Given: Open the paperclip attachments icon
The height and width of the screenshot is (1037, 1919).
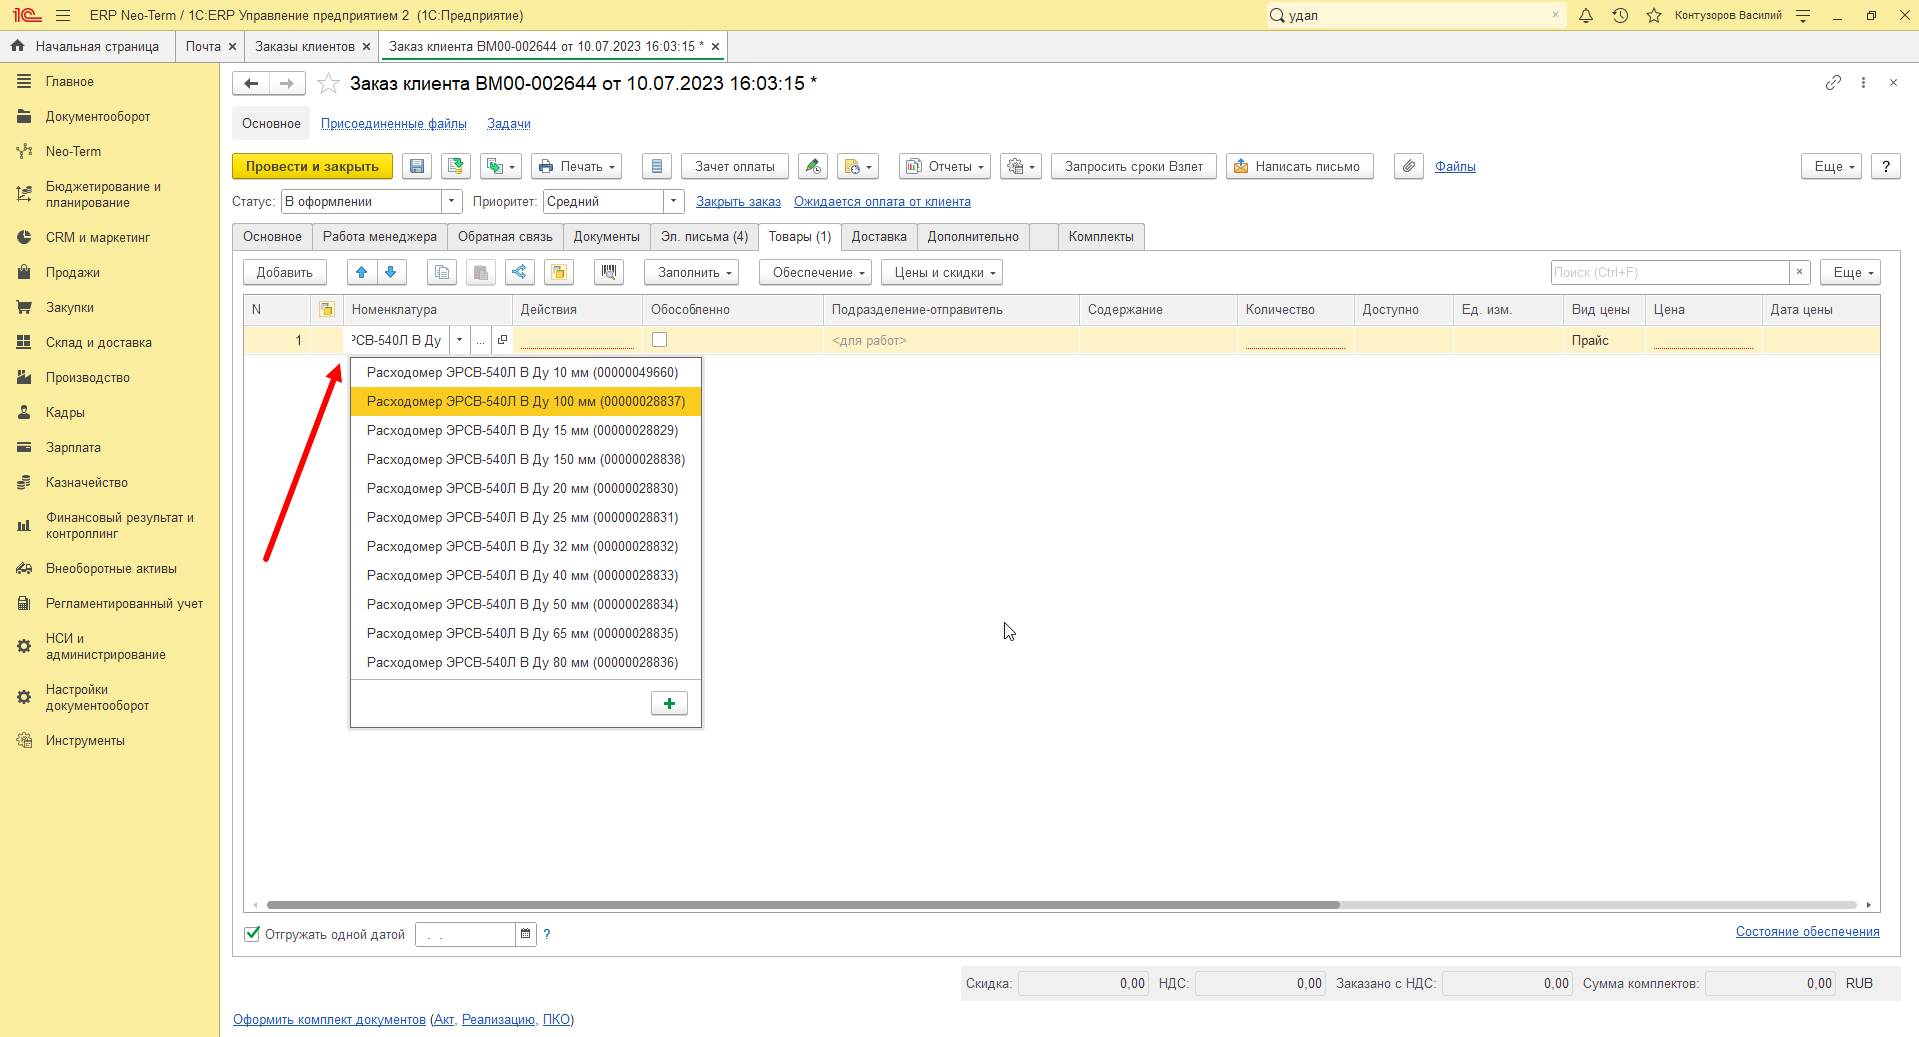Looking at the screenshot, I should coord(1408,167).
